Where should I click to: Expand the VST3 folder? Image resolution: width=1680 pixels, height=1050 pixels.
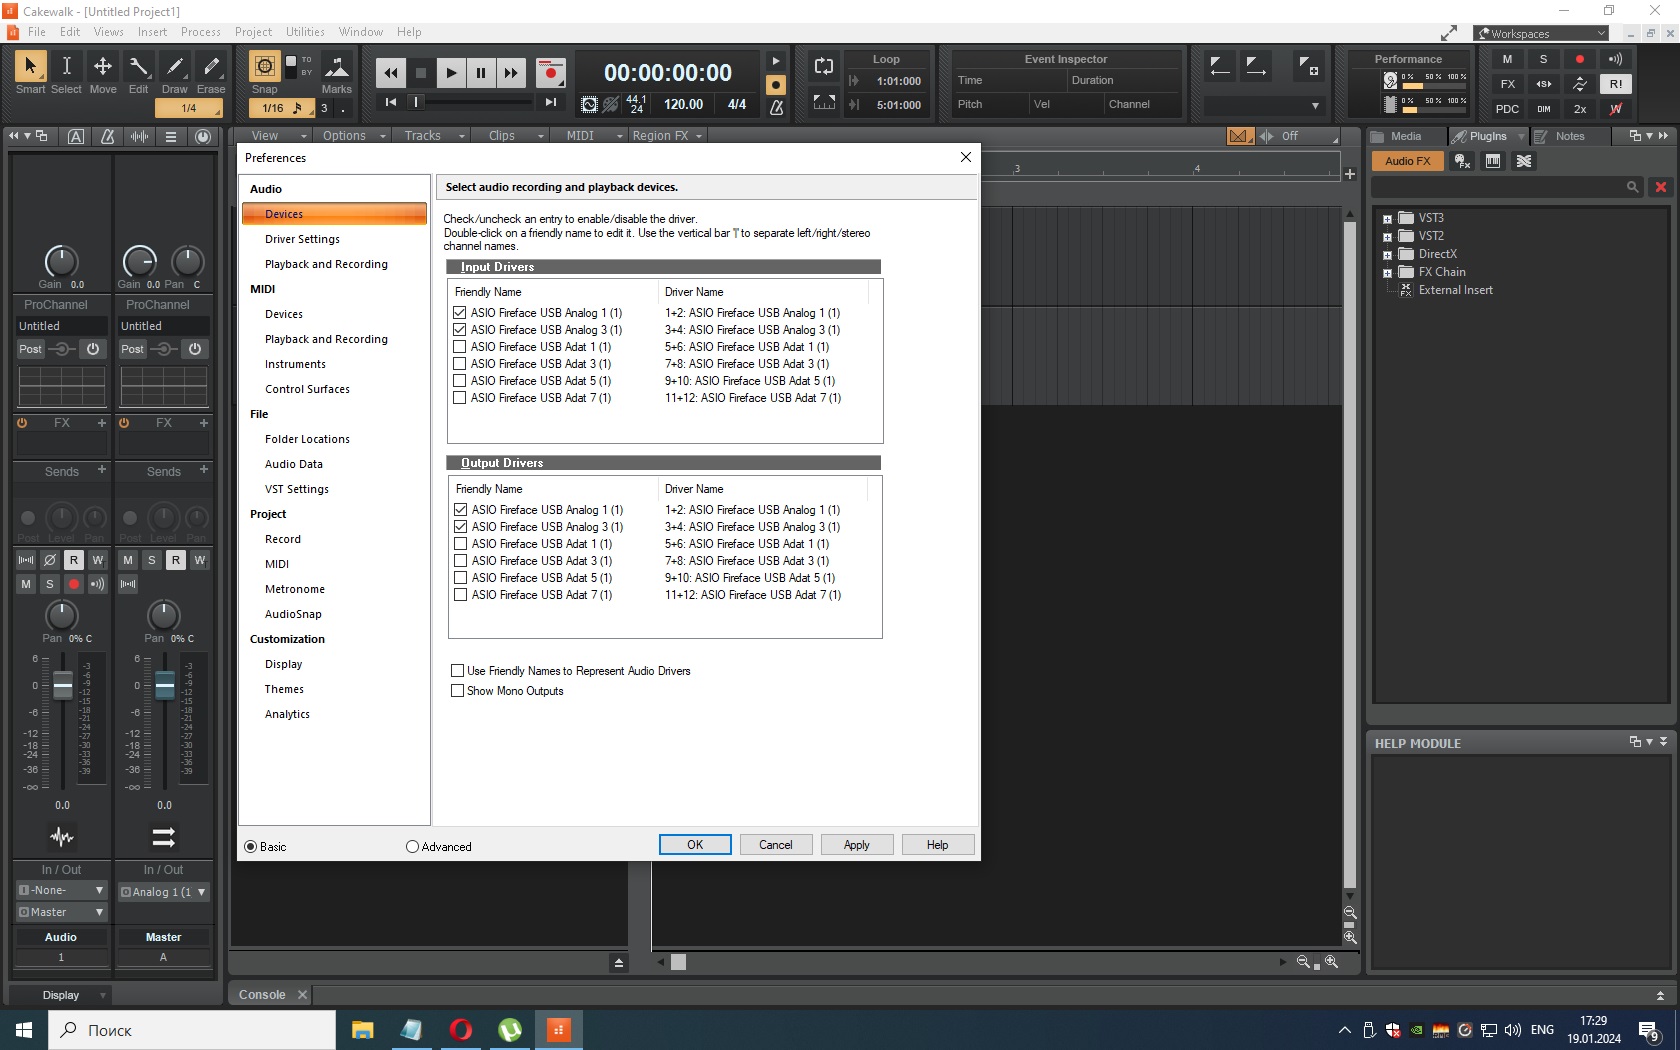click(x=1387, y=219)
